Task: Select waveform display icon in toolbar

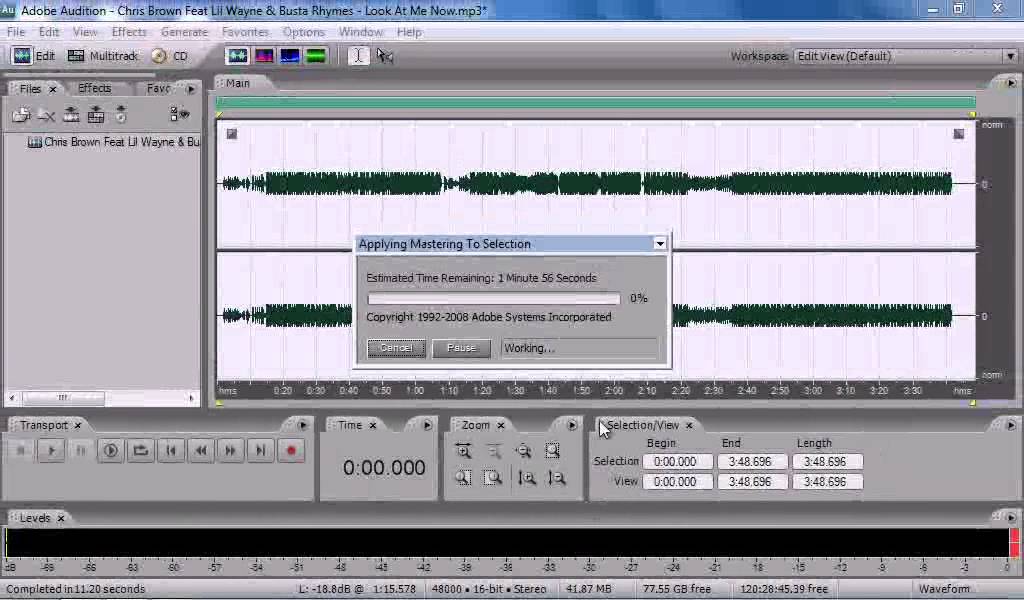Action: (236, 56)
